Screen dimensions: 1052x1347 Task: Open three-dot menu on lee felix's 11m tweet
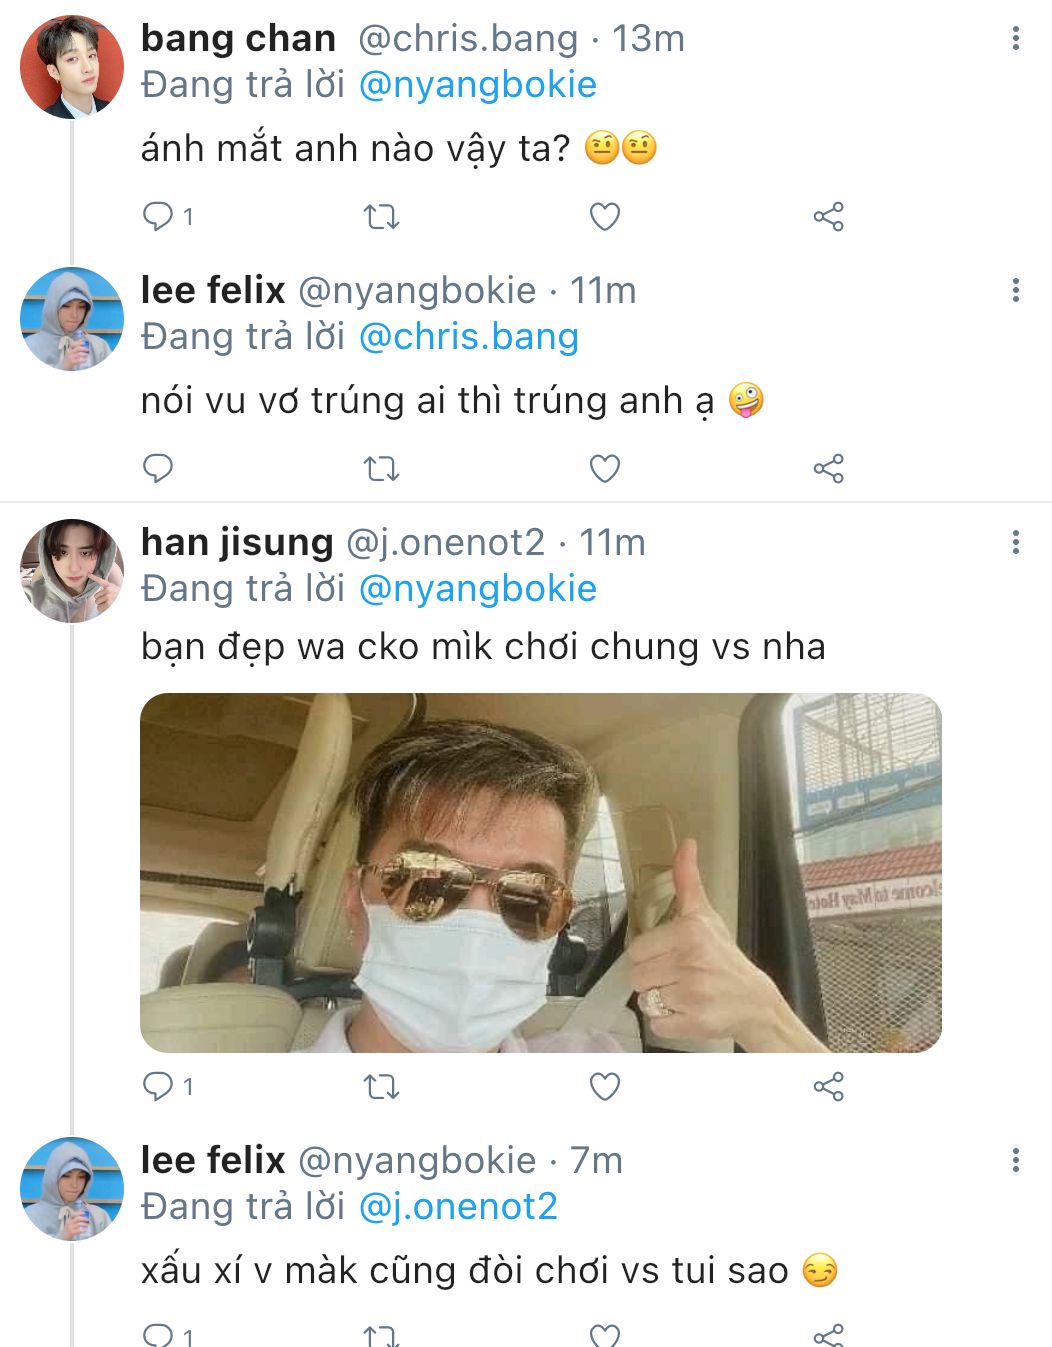coord(1016,290)
